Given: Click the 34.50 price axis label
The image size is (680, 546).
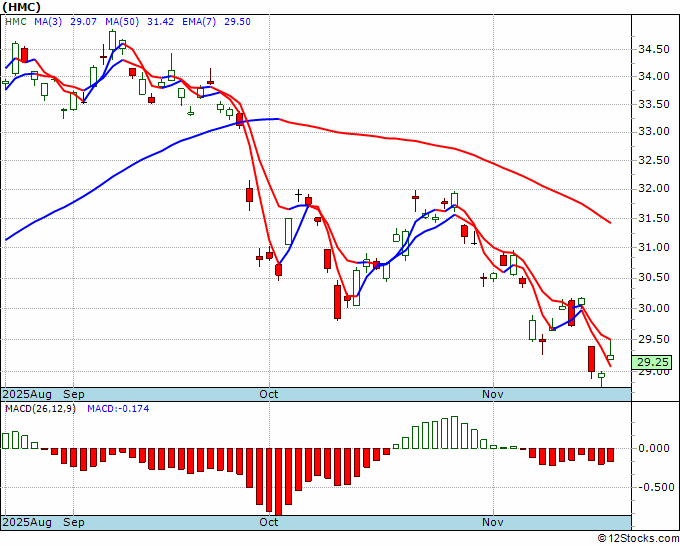Looking at the screenshot, I should tap(654, 50).
